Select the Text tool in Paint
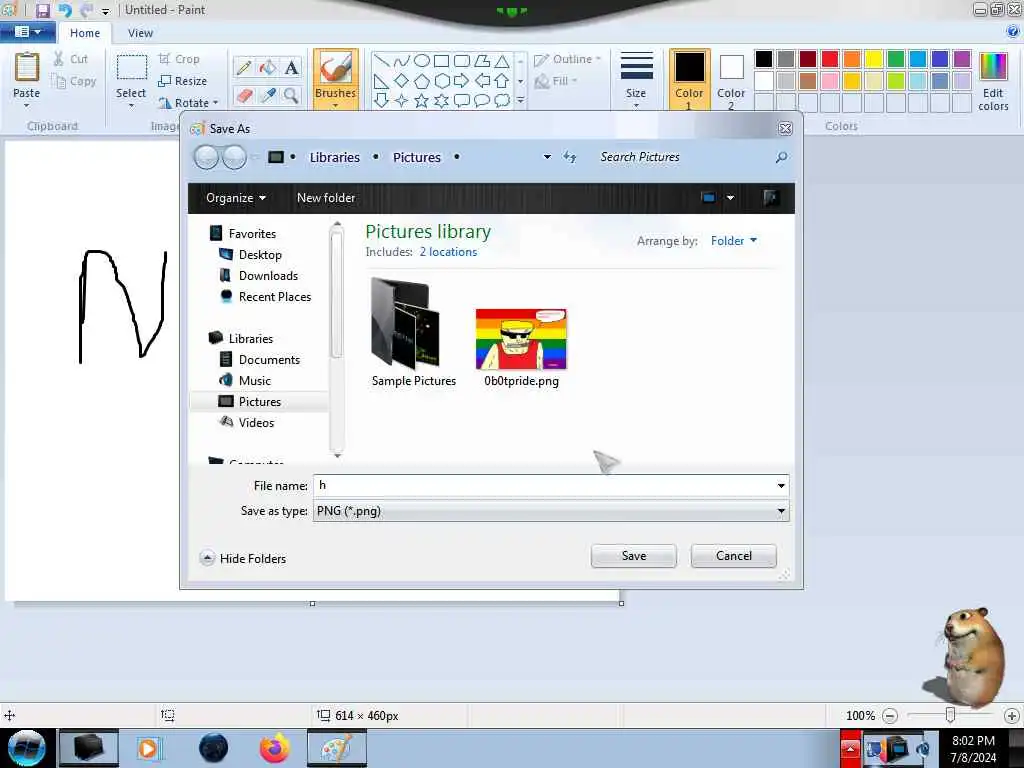 click(x=291, y=67)
